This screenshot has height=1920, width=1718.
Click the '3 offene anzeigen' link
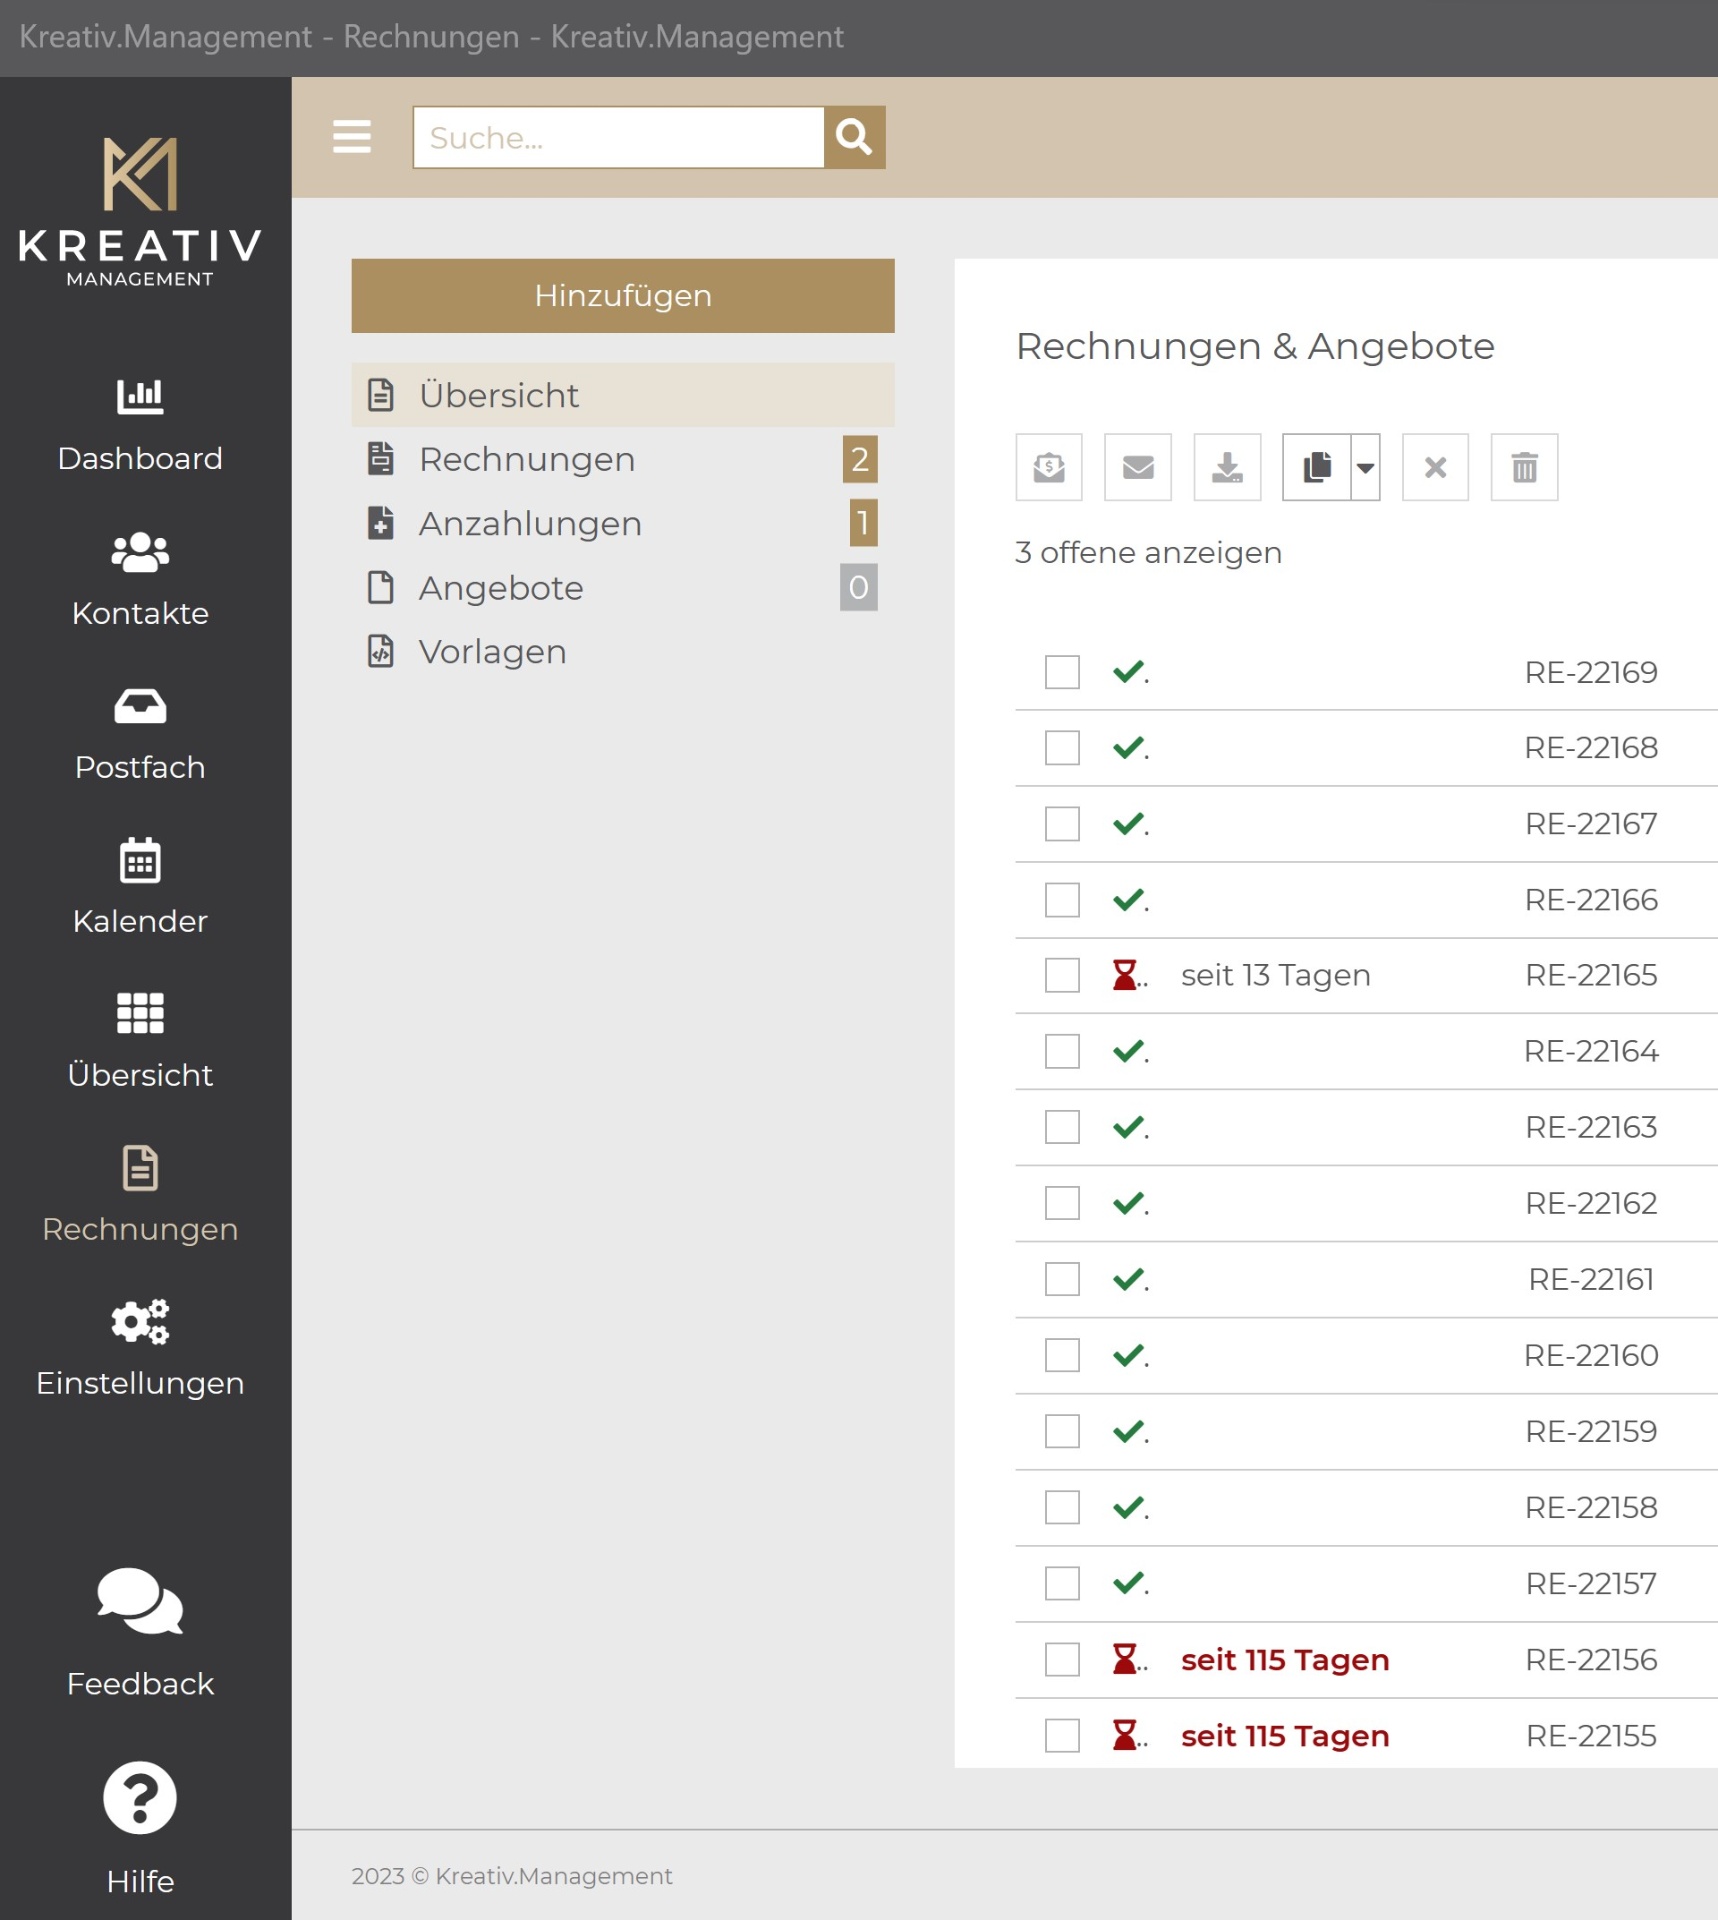[x=1148, y=553]
